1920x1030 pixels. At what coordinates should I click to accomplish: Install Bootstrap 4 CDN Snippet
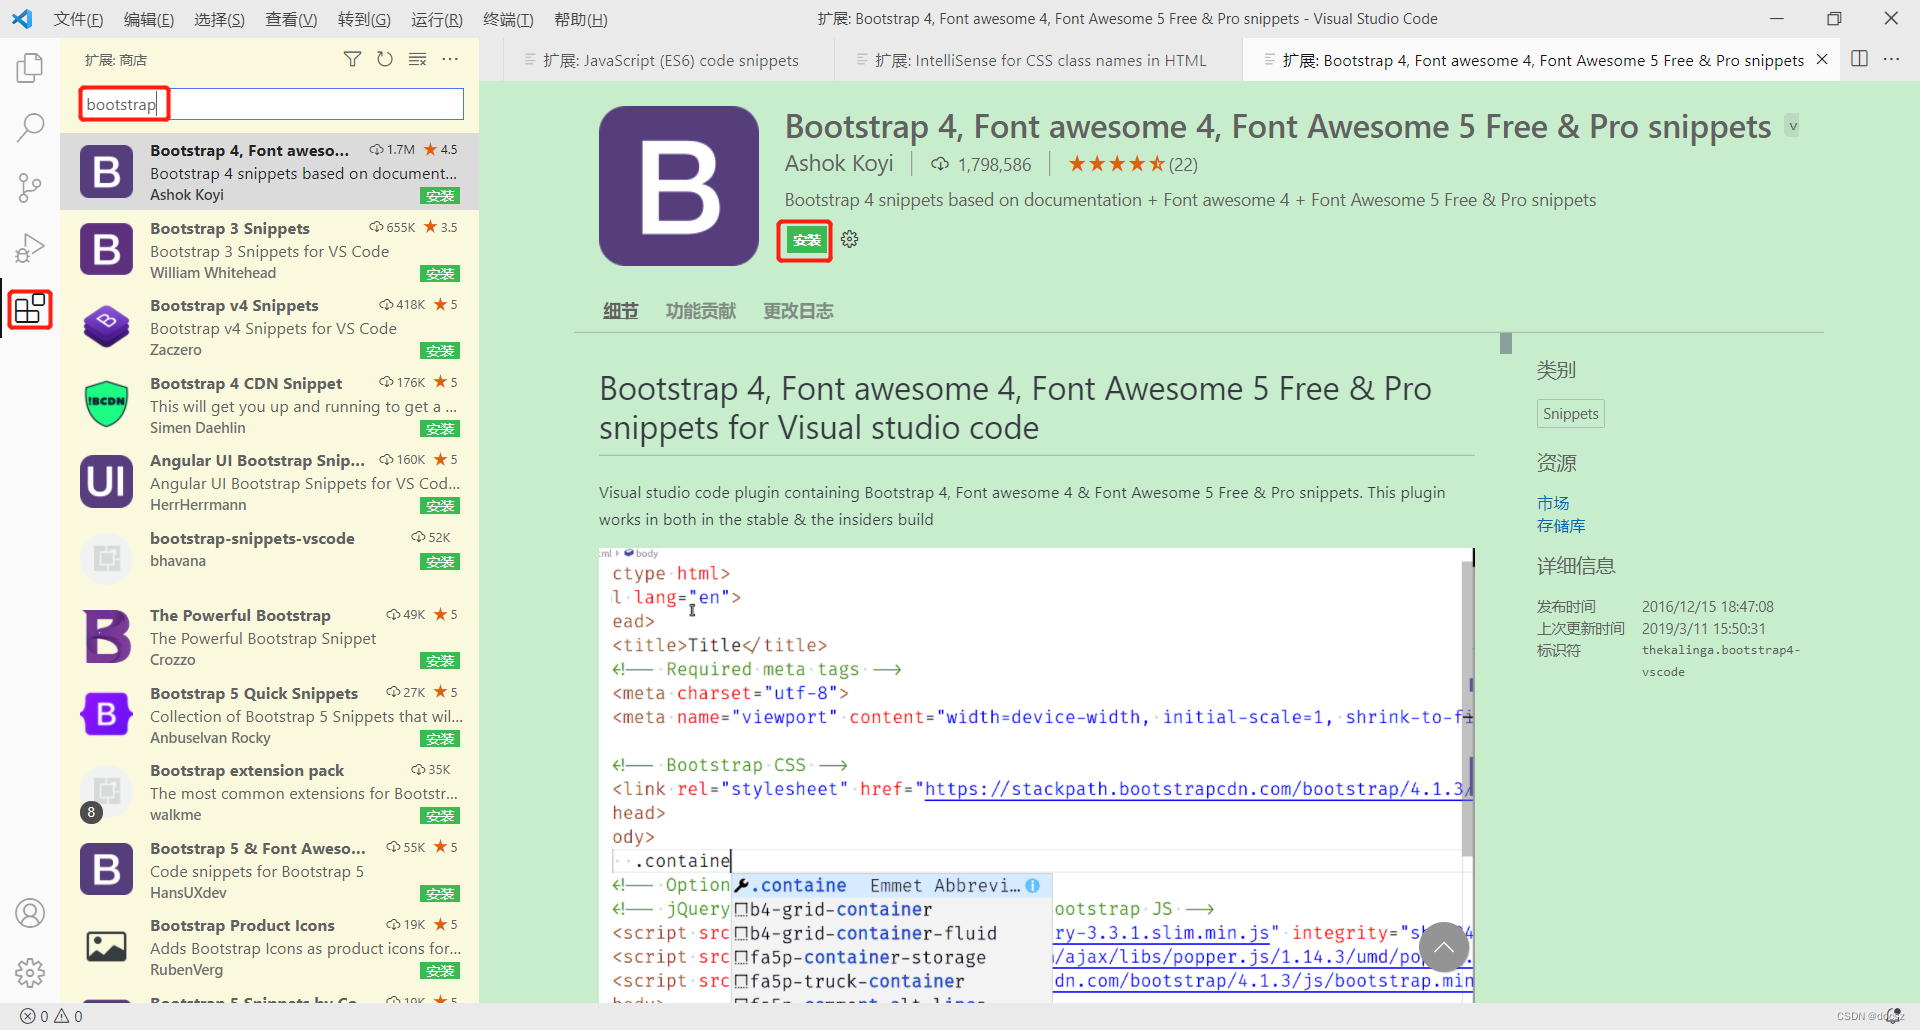point(440,429)
